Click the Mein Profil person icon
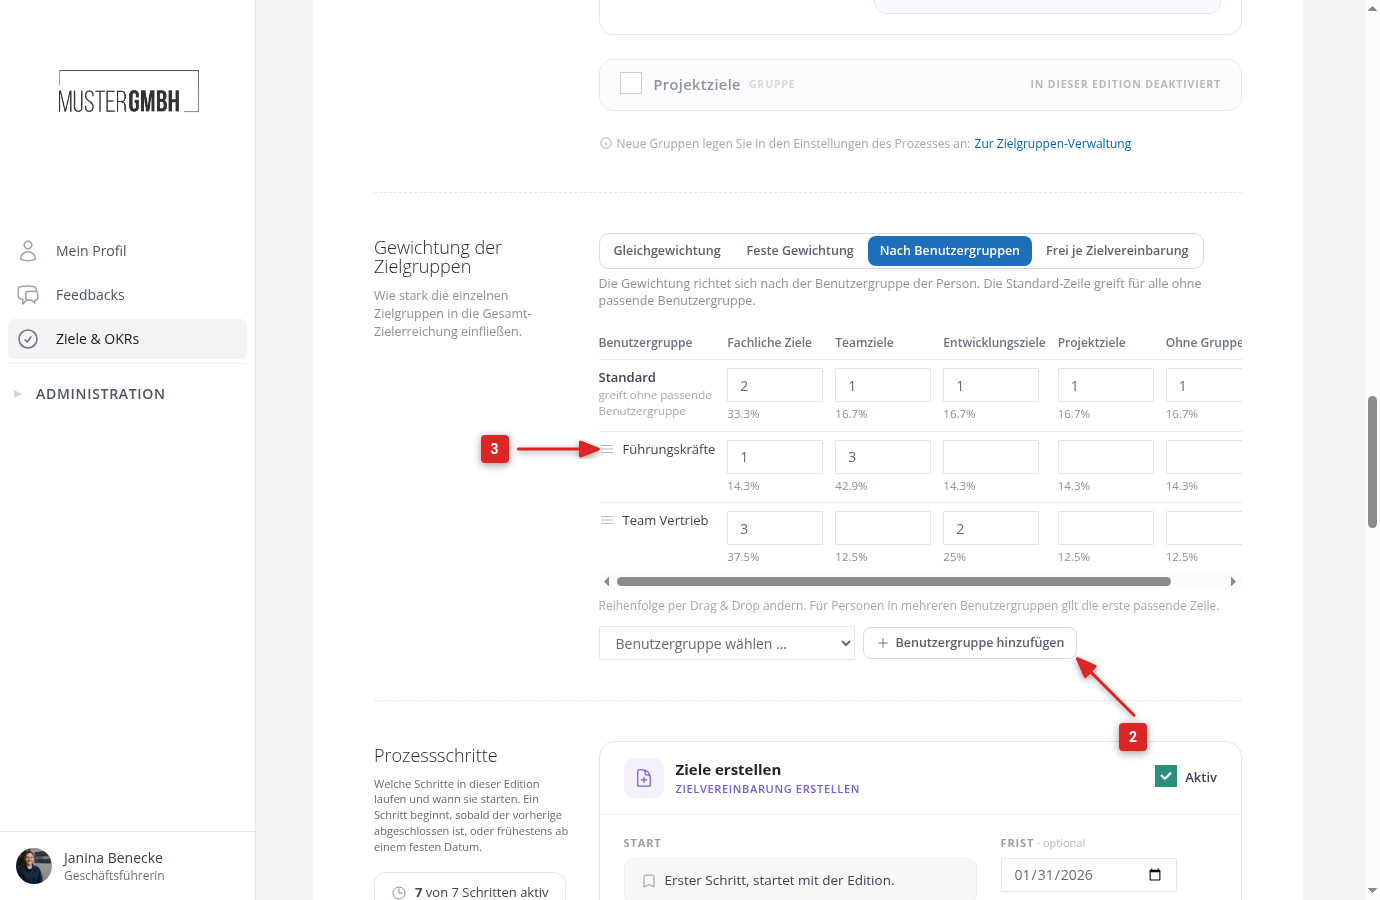This screenshot has width=1380, height=900. [28, 250]
